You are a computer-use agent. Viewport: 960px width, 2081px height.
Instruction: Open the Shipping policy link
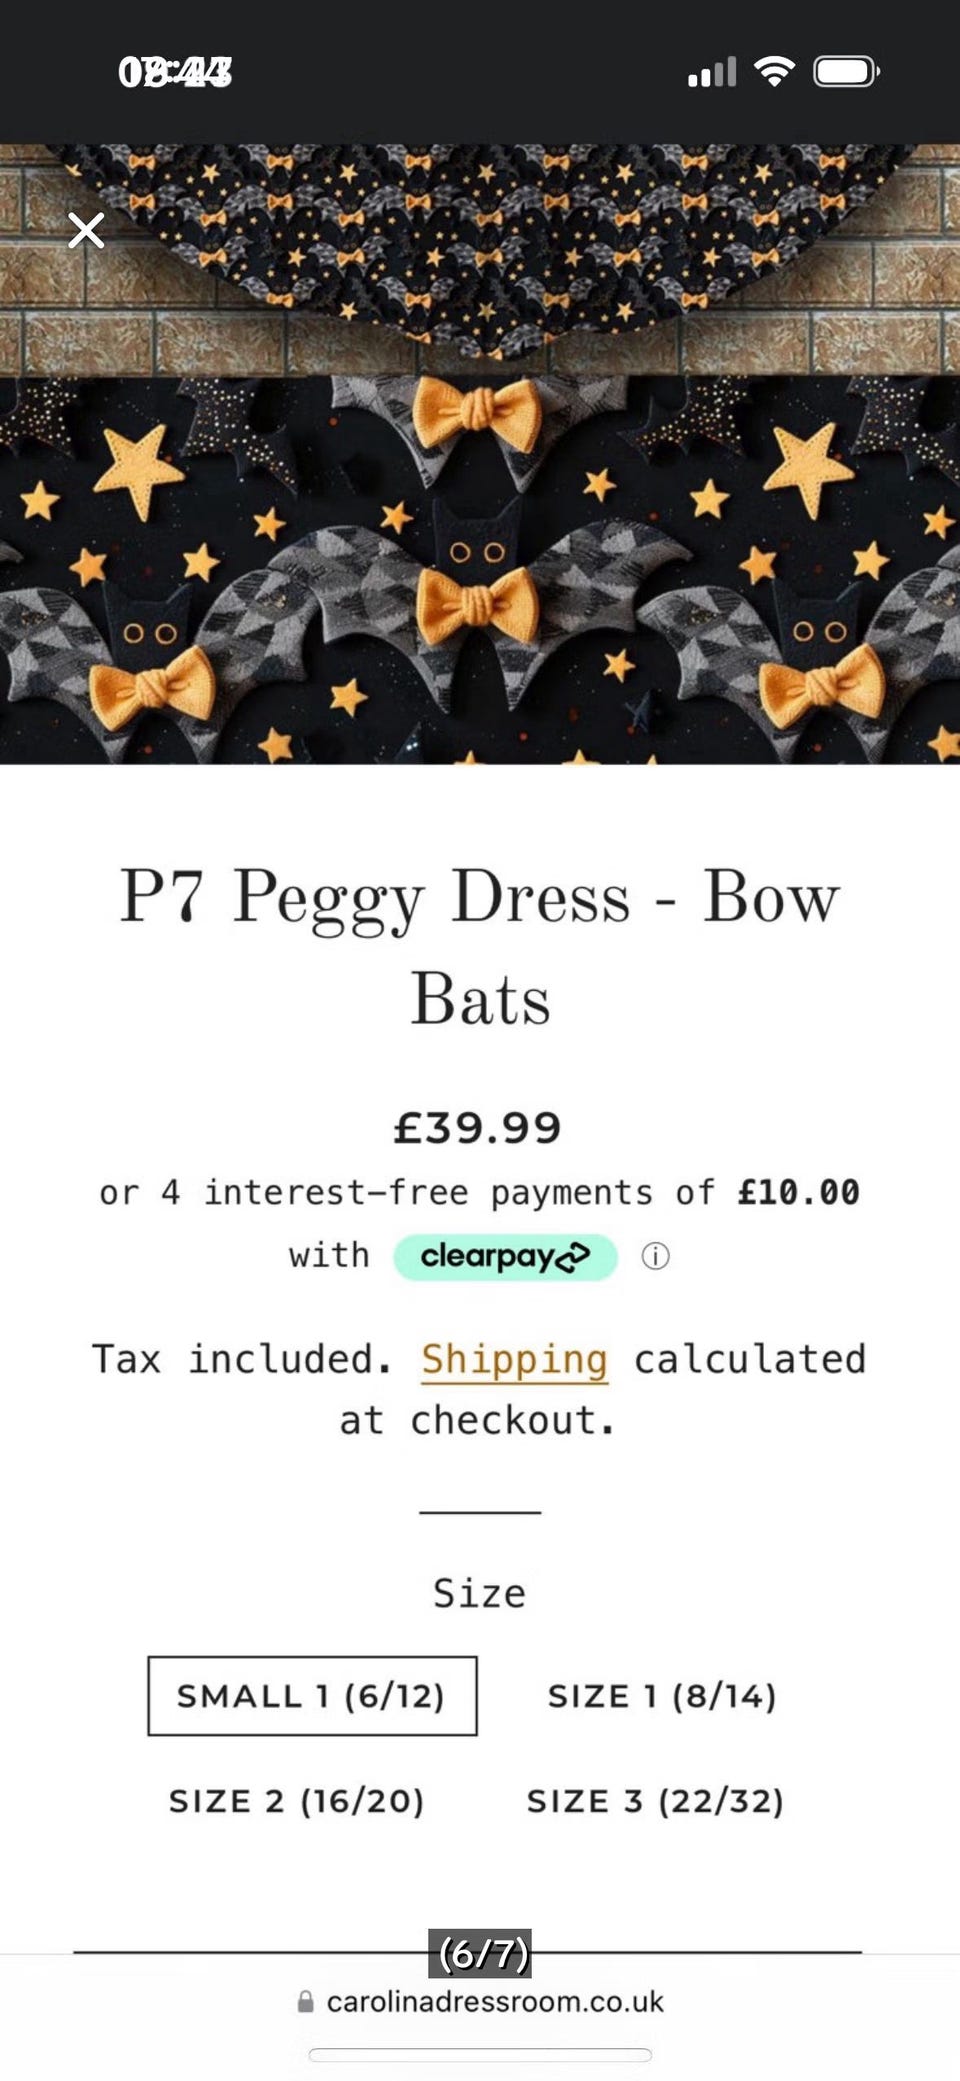pos(514,1359)
